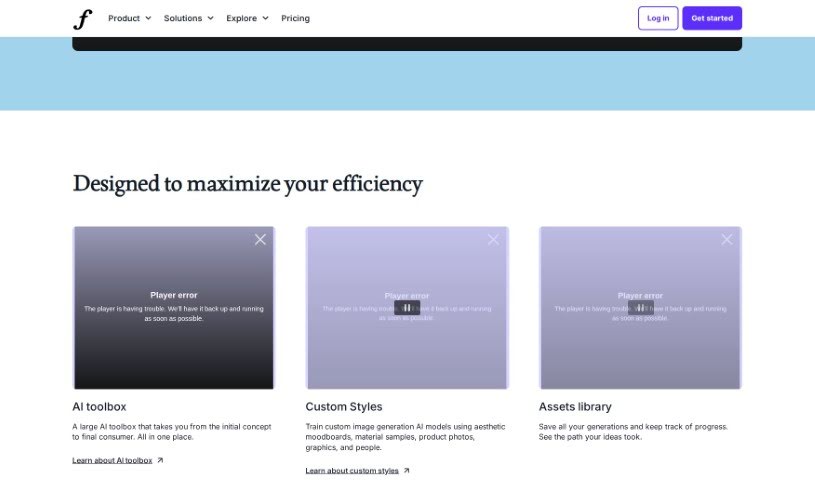Click the Assets library card title
This screenshot has width=815, height=480.
[575, 407]
